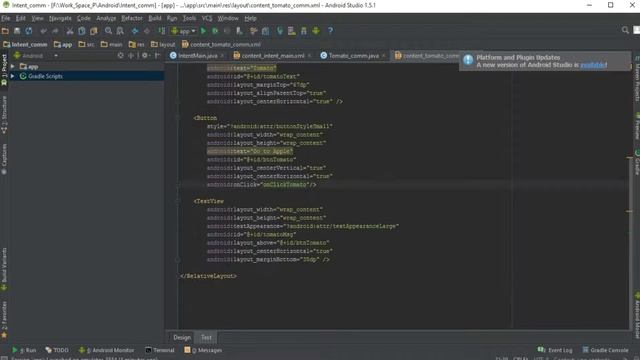Click the res folder breadcrumb
640x360 pixels.
(136, 44)
